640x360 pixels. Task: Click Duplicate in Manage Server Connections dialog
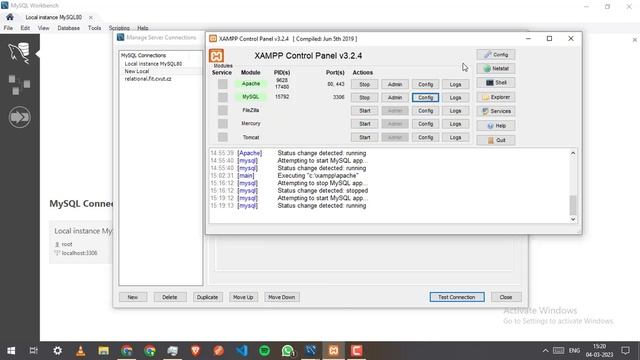point(207,297)
